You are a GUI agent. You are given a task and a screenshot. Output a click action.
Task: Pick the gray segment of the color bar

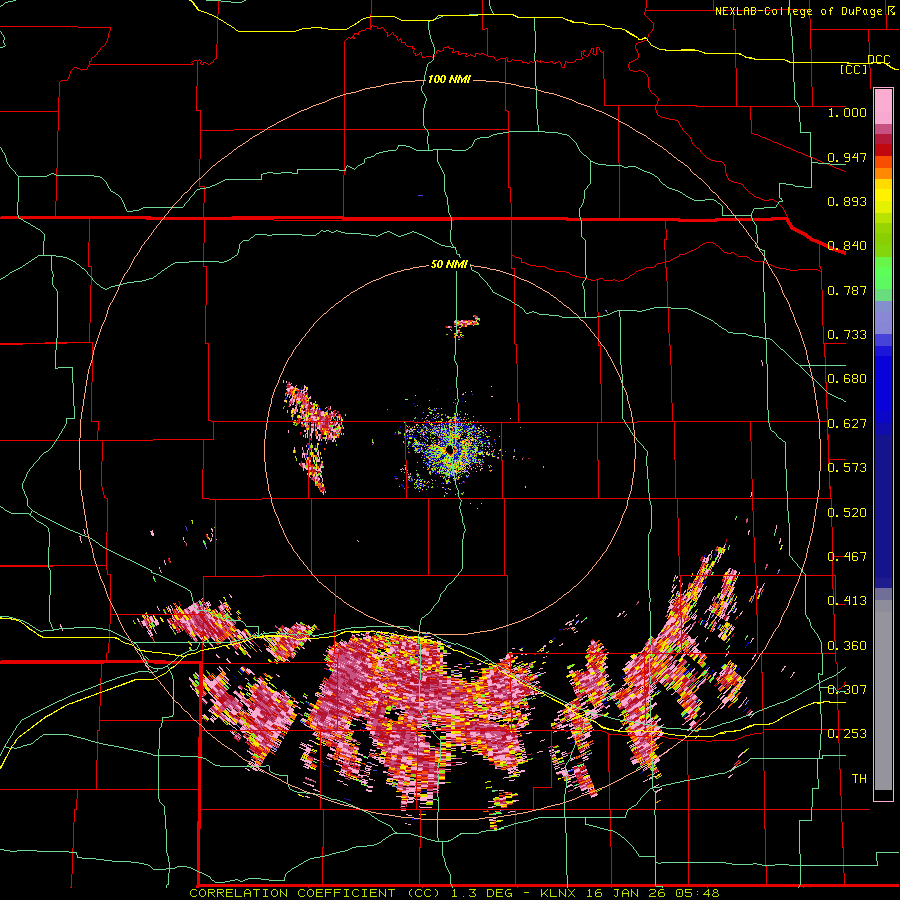(883, 695)
